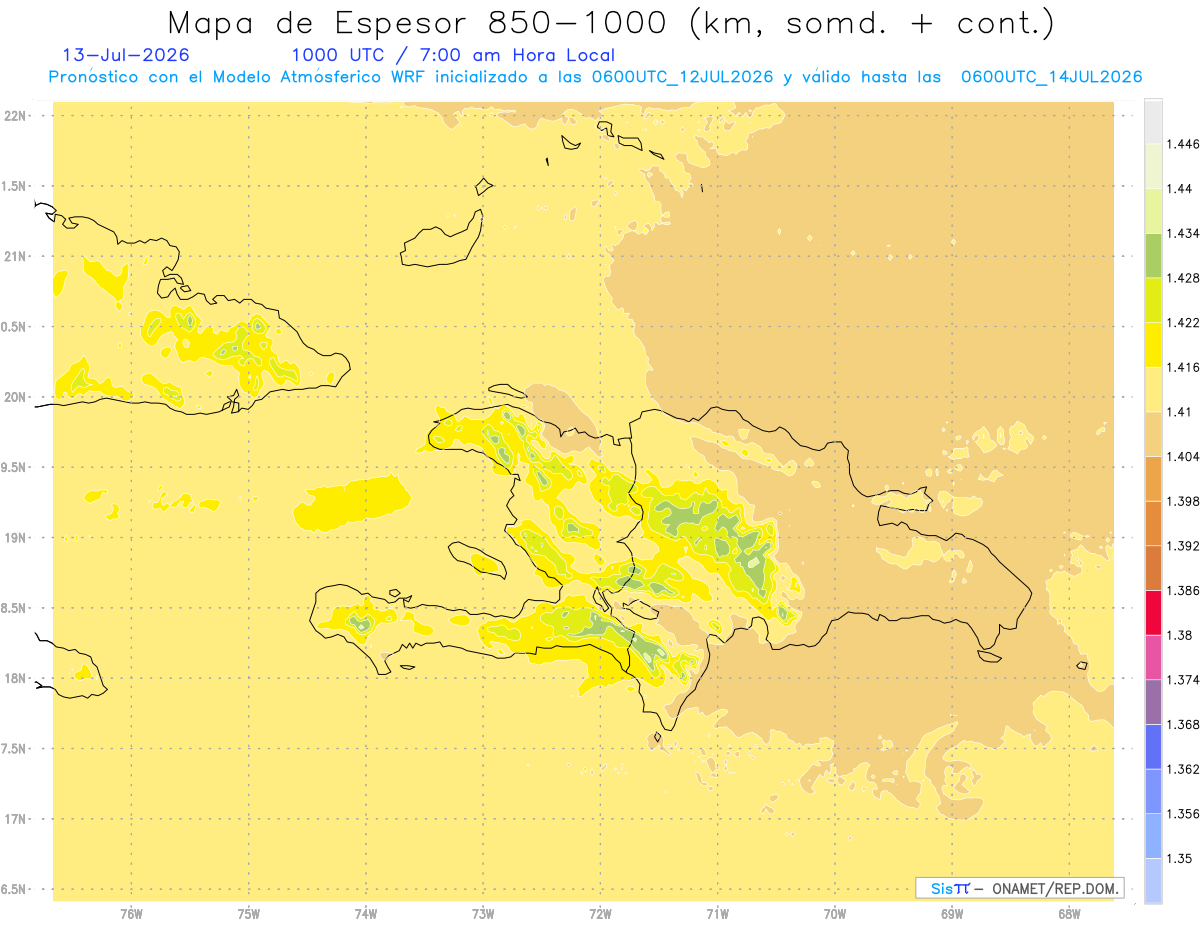The image size is (1200, 927).
Task: Click the pink legend band between 1.374 and 1.38
Action: [1153, 657]
